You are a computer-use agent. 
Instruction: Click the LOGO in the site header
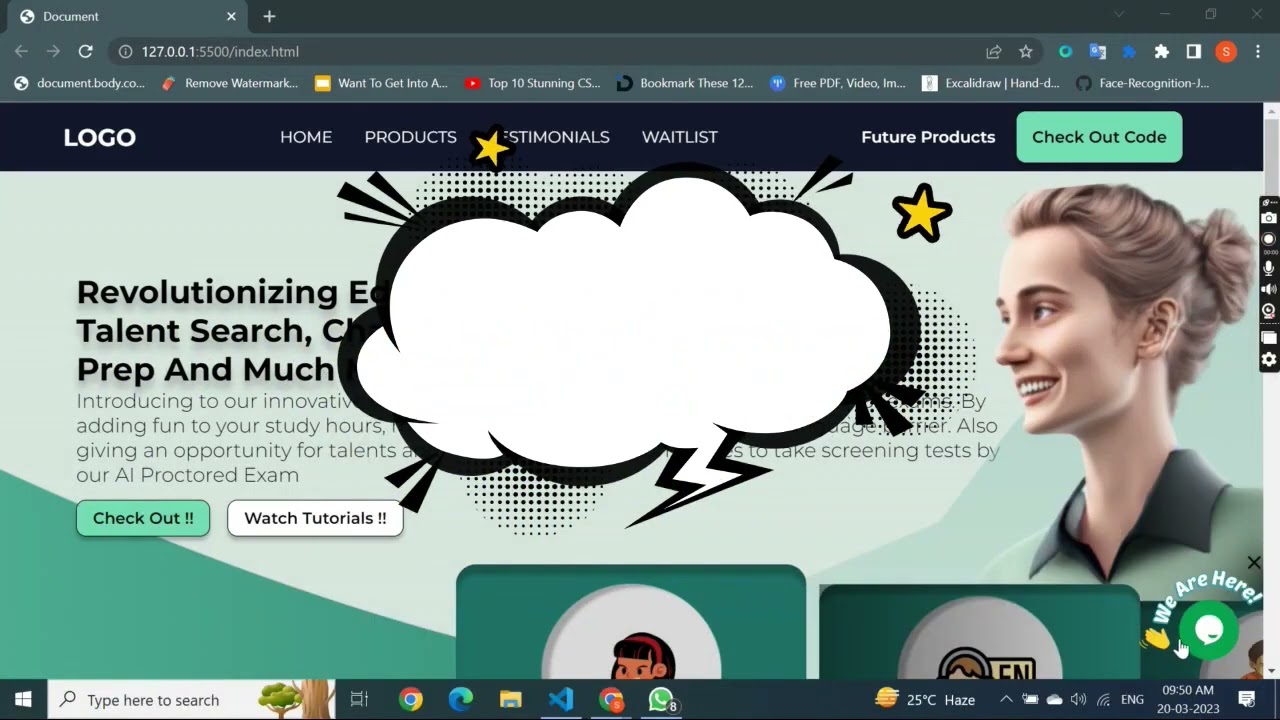tap(99, 137)
